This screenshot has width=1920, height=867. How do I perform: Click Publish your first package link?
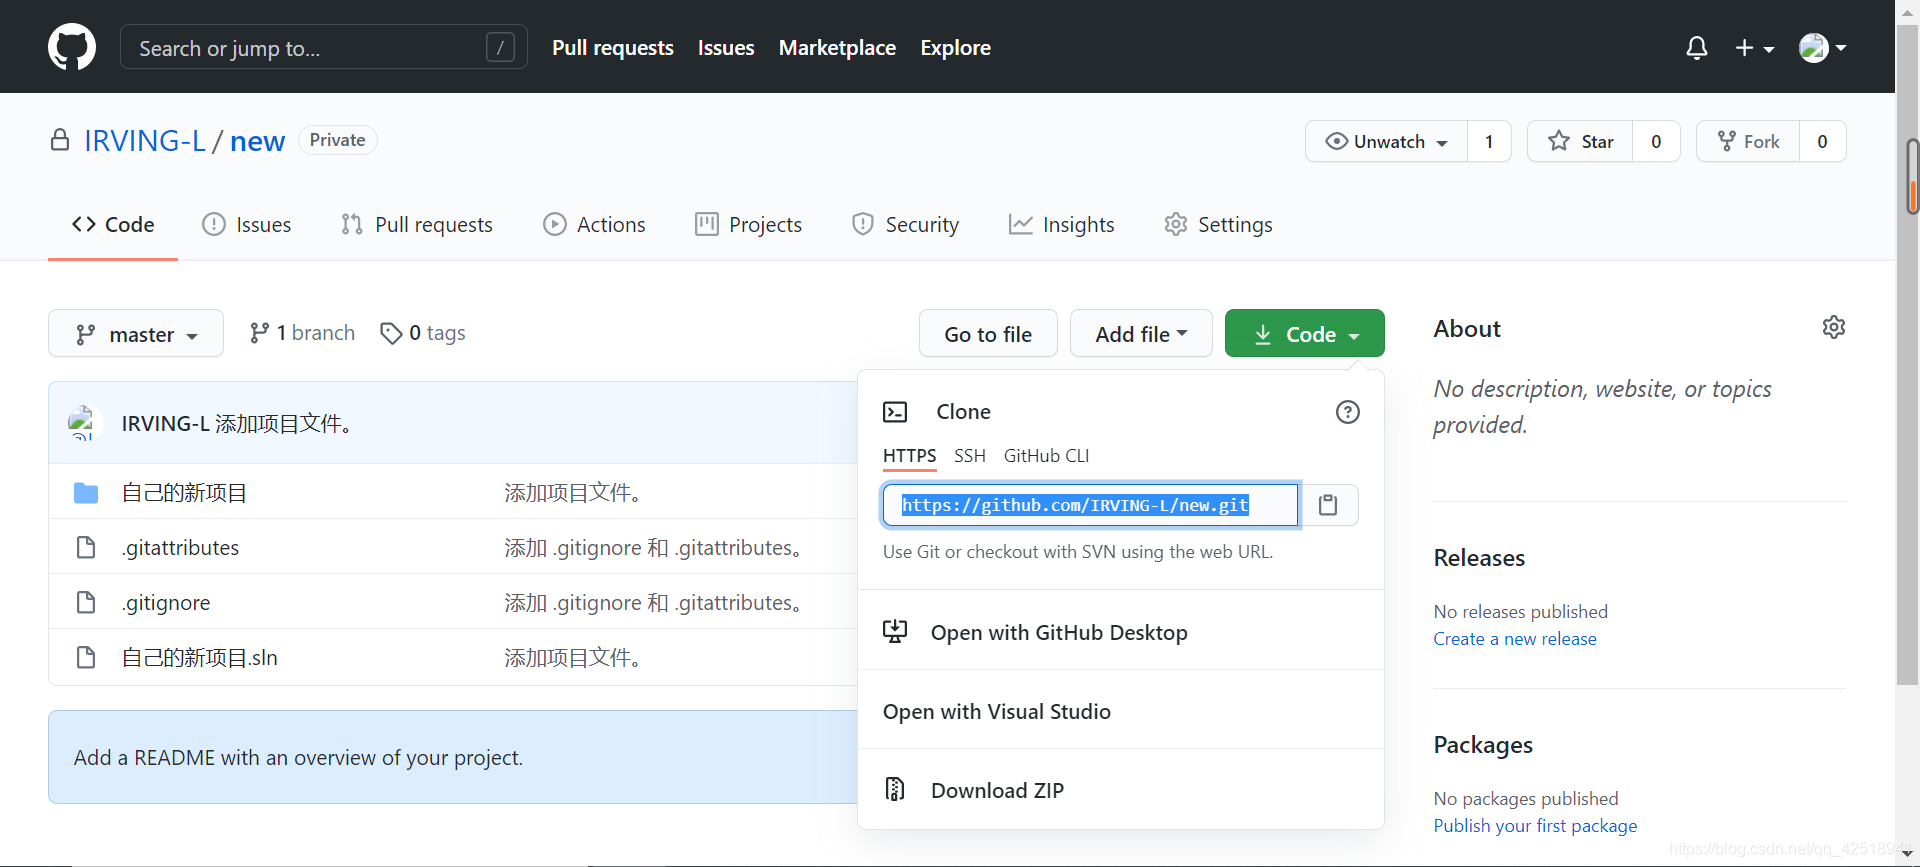[1535, 826]
